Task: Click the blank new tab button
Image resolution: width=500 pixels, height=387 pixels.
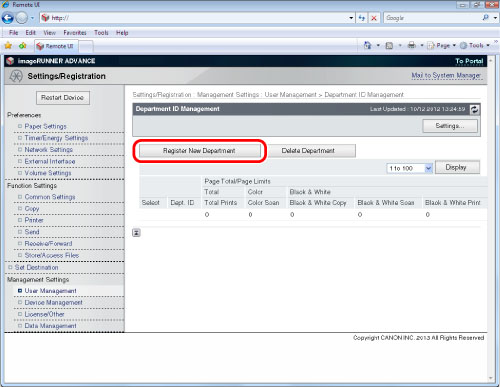Action: (x=86, y=47)
